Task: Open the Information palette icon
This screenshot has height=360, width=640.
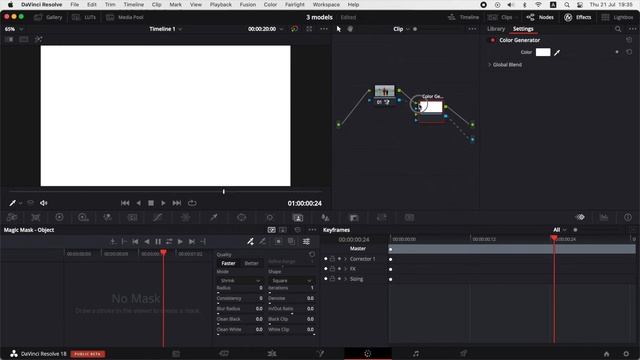Action: click(628, 218)
